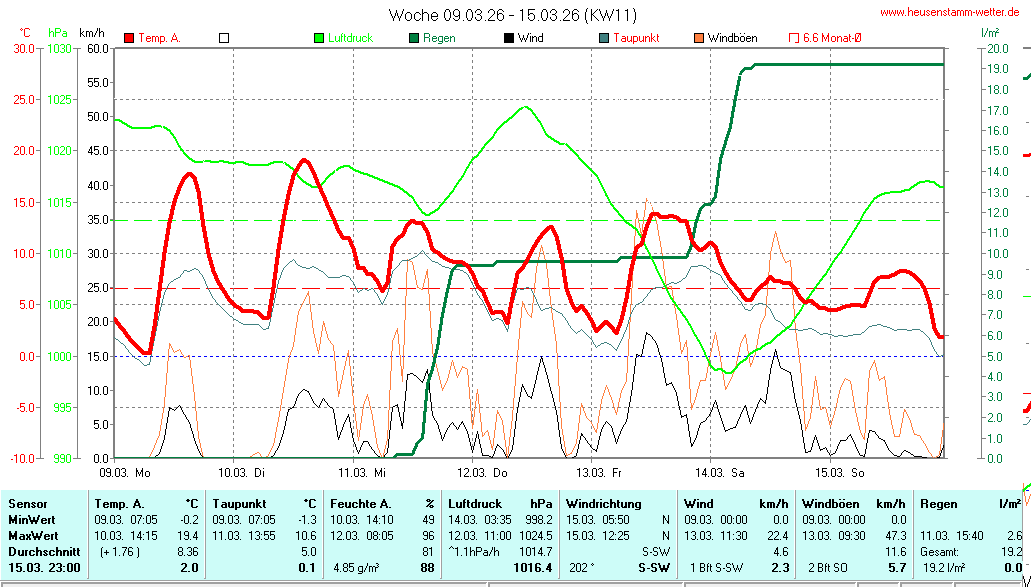Select the Feuchte A. column header
The height and width of the screenshot is (587, 1034).
tap(359, 504)
